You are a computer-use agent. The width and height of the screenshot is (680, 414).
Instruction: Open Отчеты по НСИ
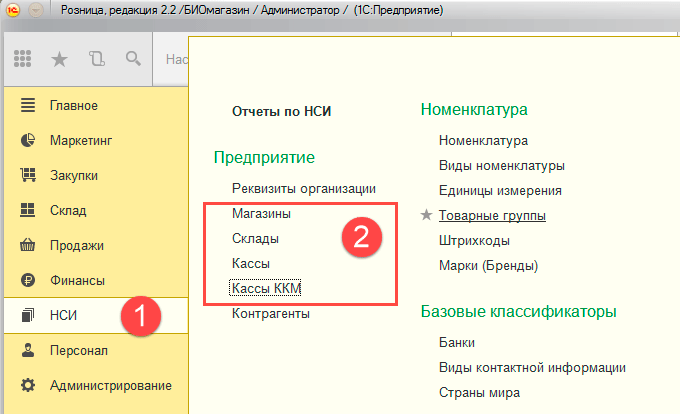(281, 111)
